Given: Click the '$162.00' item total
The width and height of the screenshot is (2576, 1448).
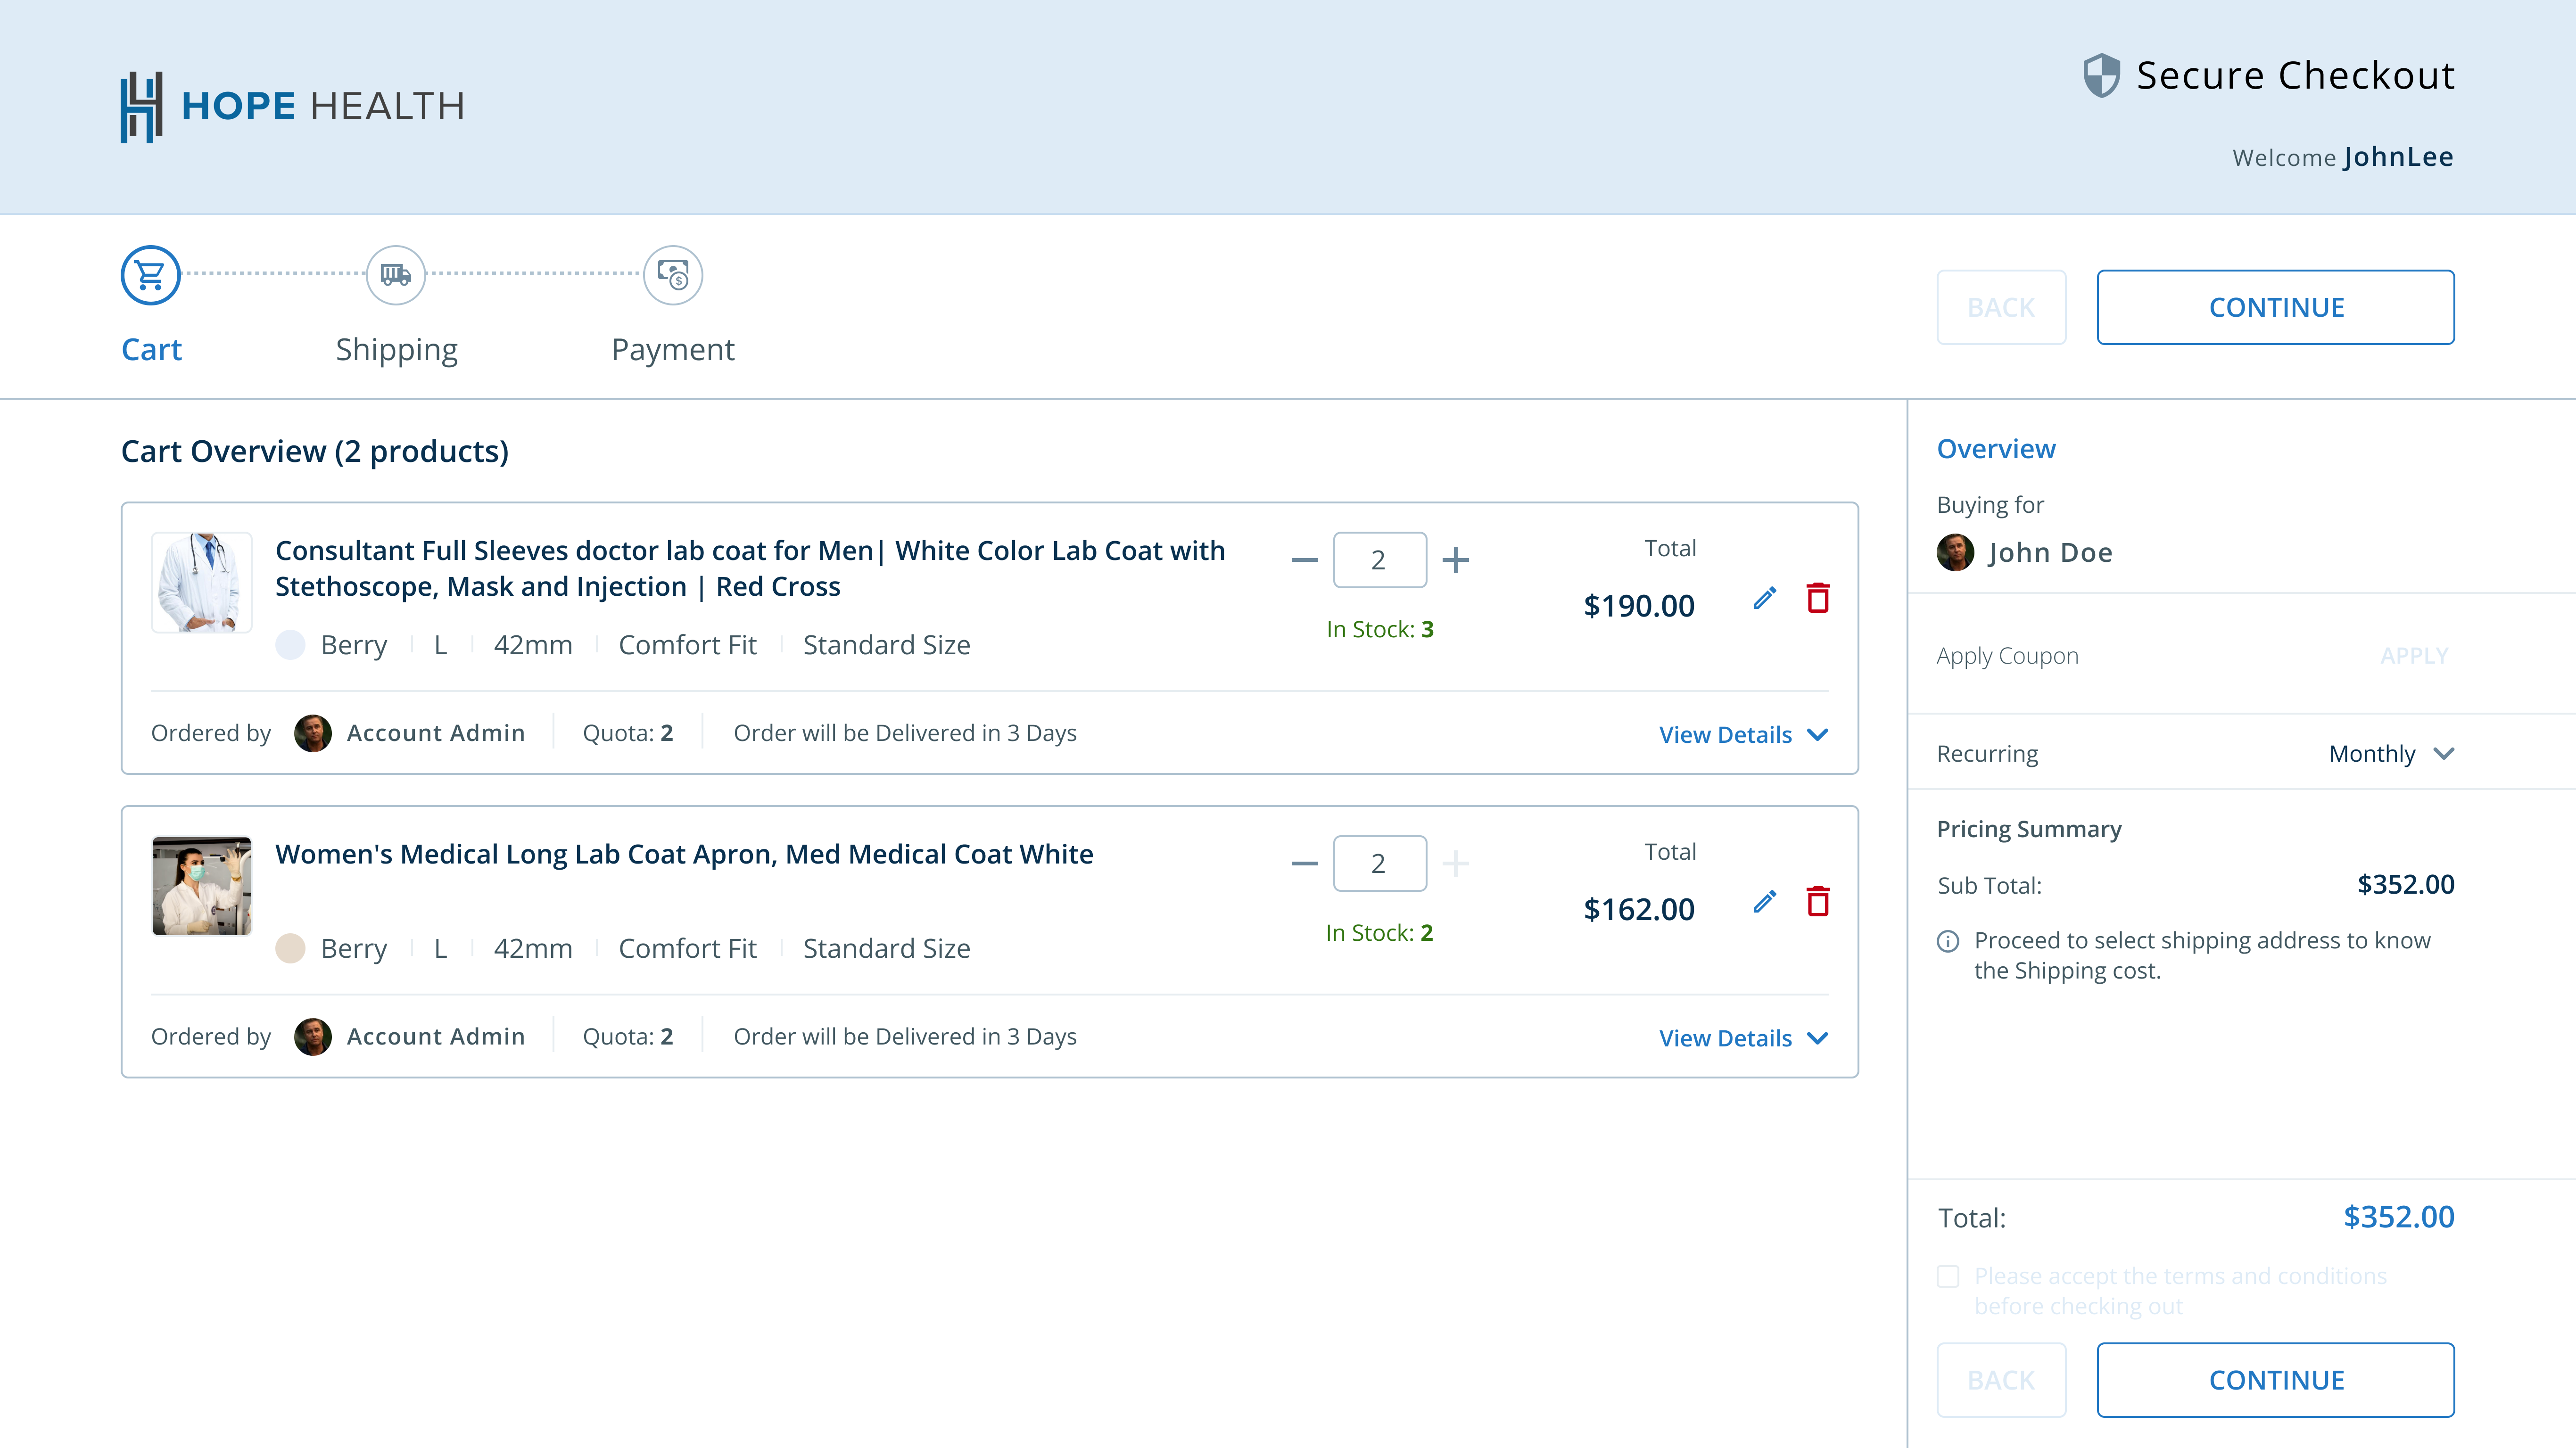Looking at the screenshot, I should point(1639,909).
